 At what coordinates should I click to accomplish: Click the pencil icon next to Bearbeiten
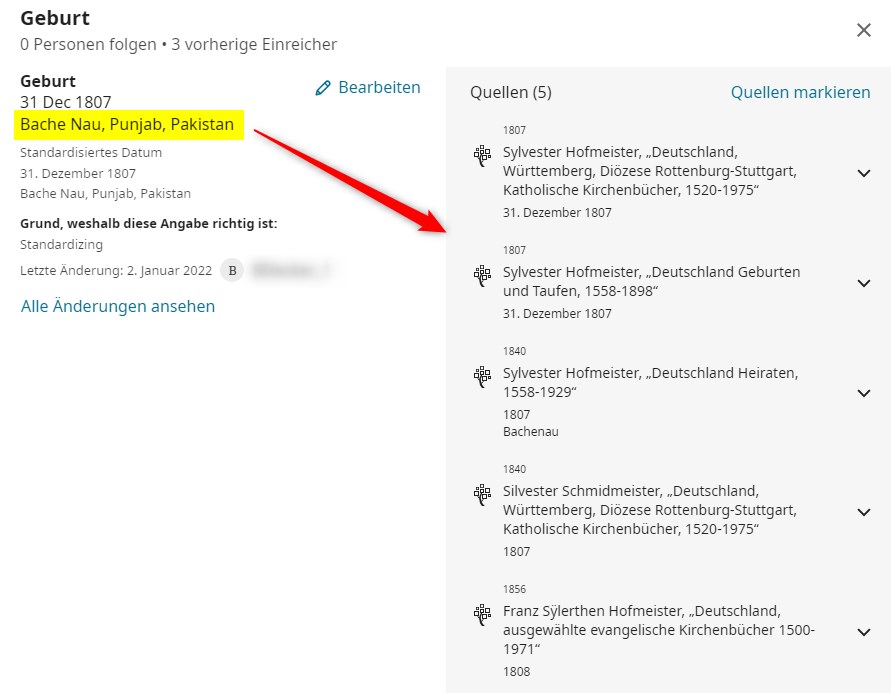(x=322, y=88)
